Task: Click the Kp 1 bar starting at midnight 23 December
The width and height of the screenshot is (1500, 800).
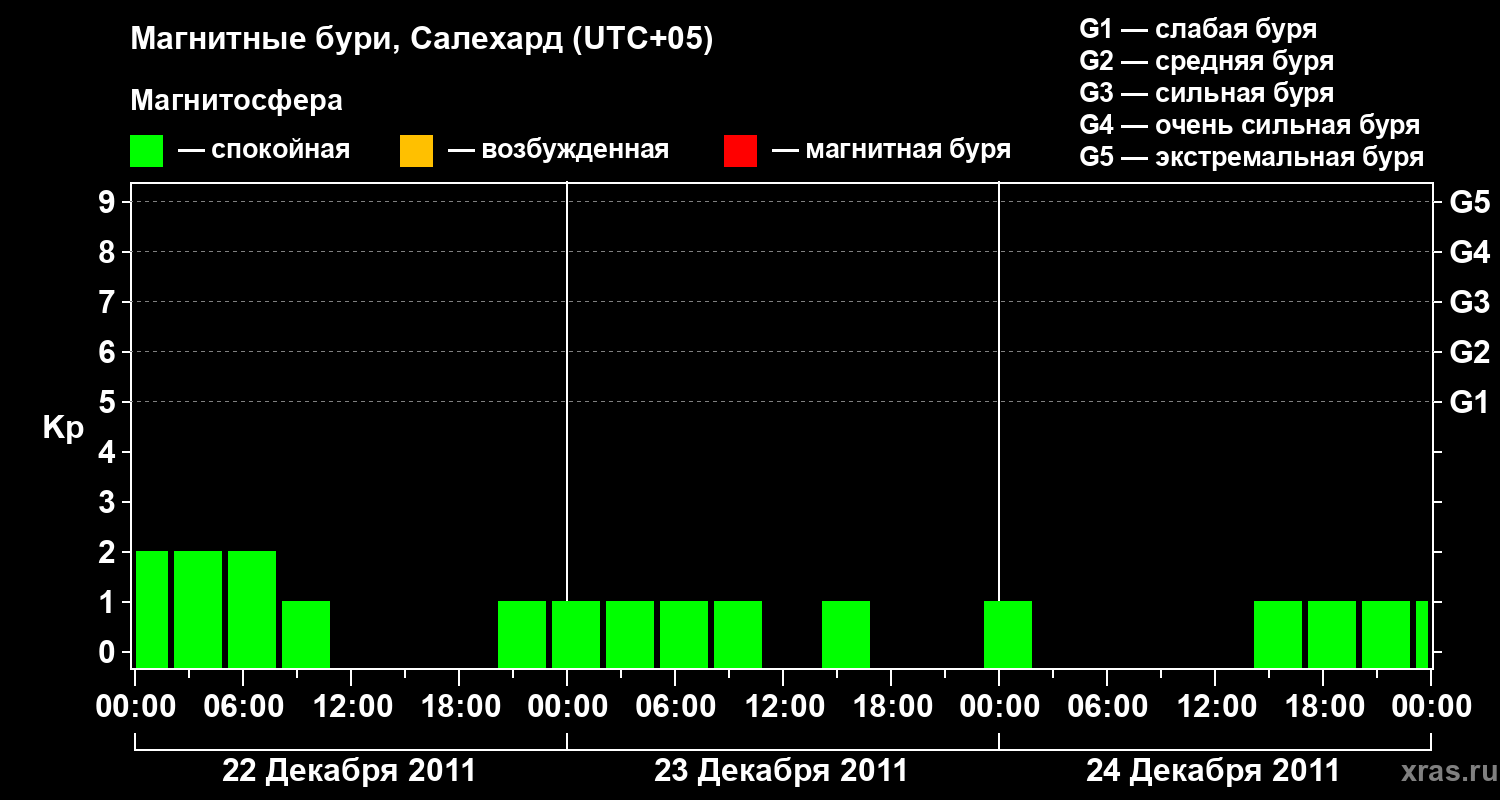Action: tap(576, 634)
